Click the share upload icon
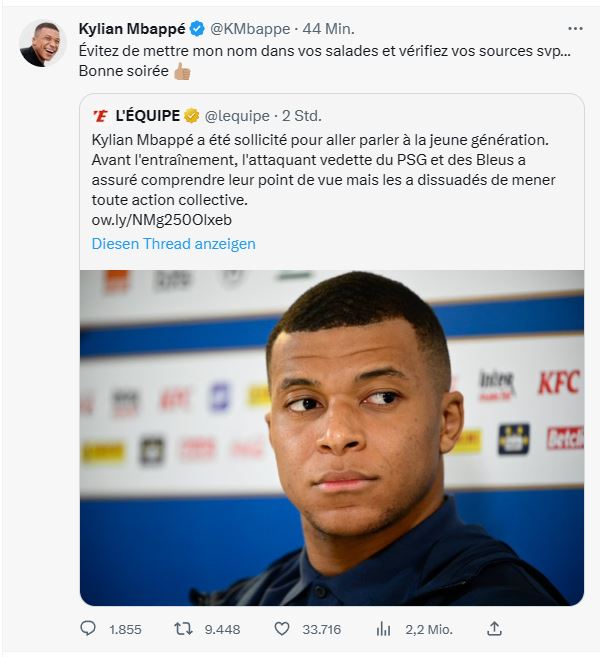This screenshot has height=657, width=600. coord(494,629)
